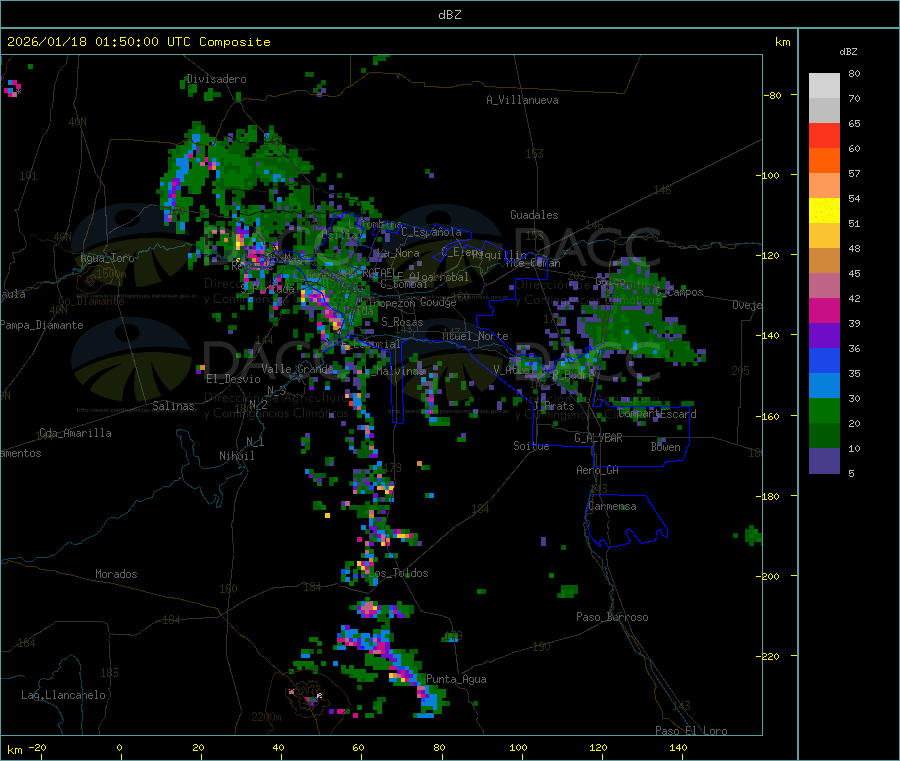Click the slate 5-10 dBZ legend swatch

[x=824, y=461]
